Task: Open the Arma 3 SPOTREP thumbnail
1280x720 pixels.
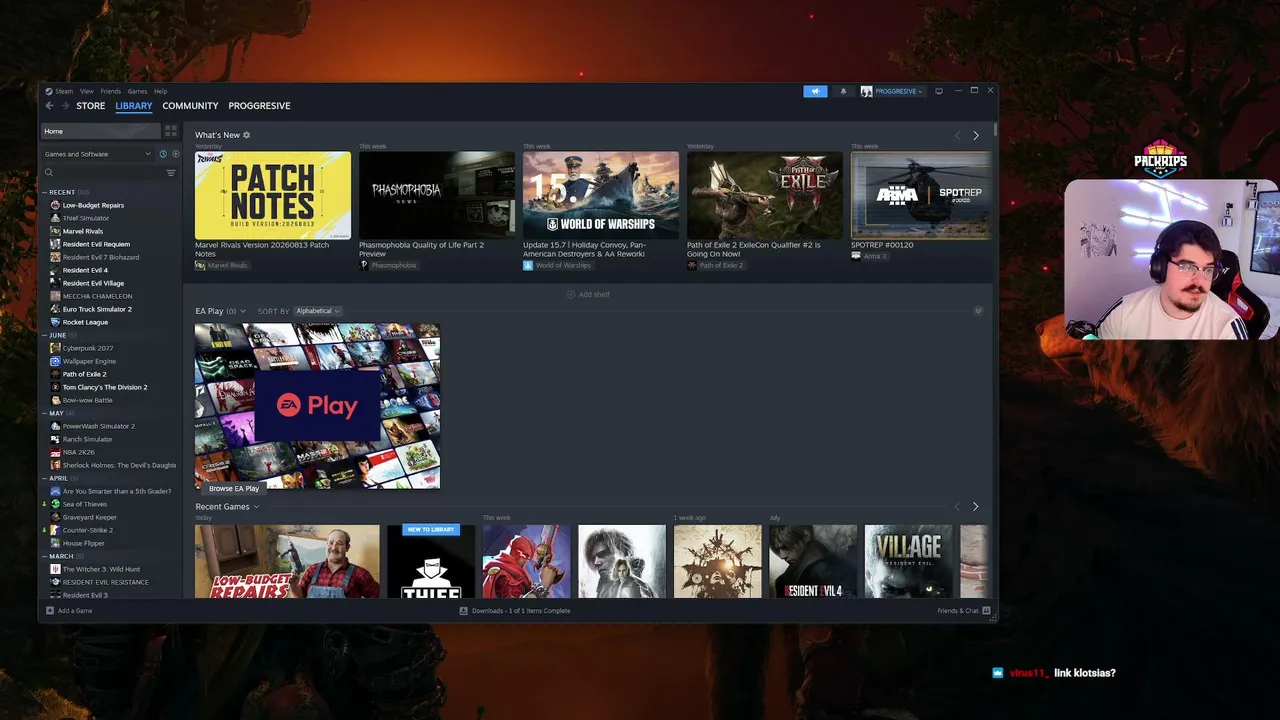Action: click(x=921, y=195)
